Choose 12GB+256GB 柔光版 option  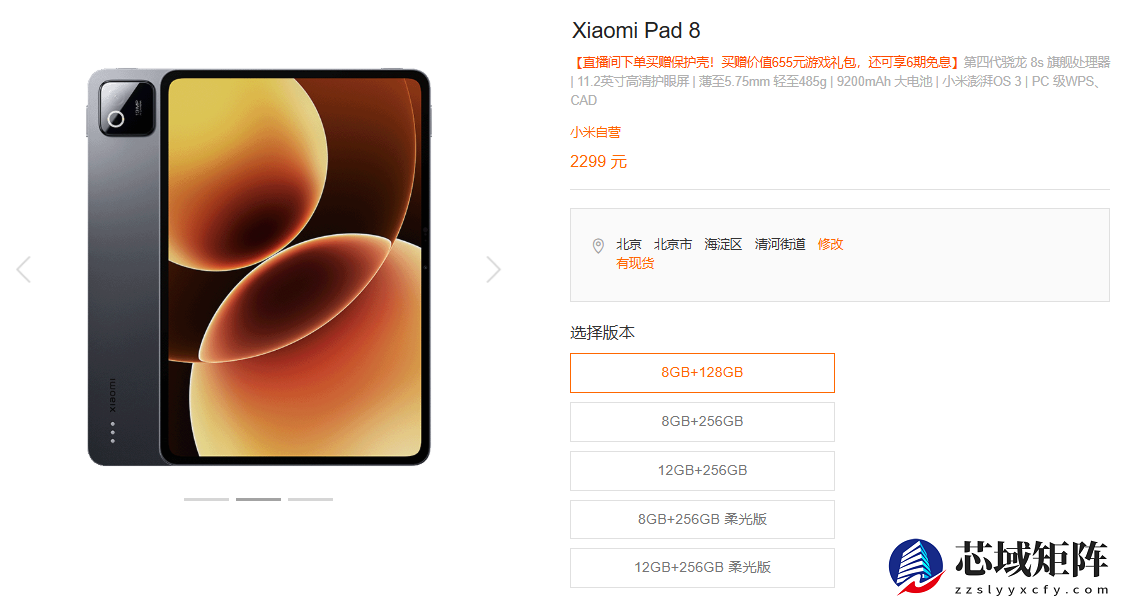tap(702, 568)
